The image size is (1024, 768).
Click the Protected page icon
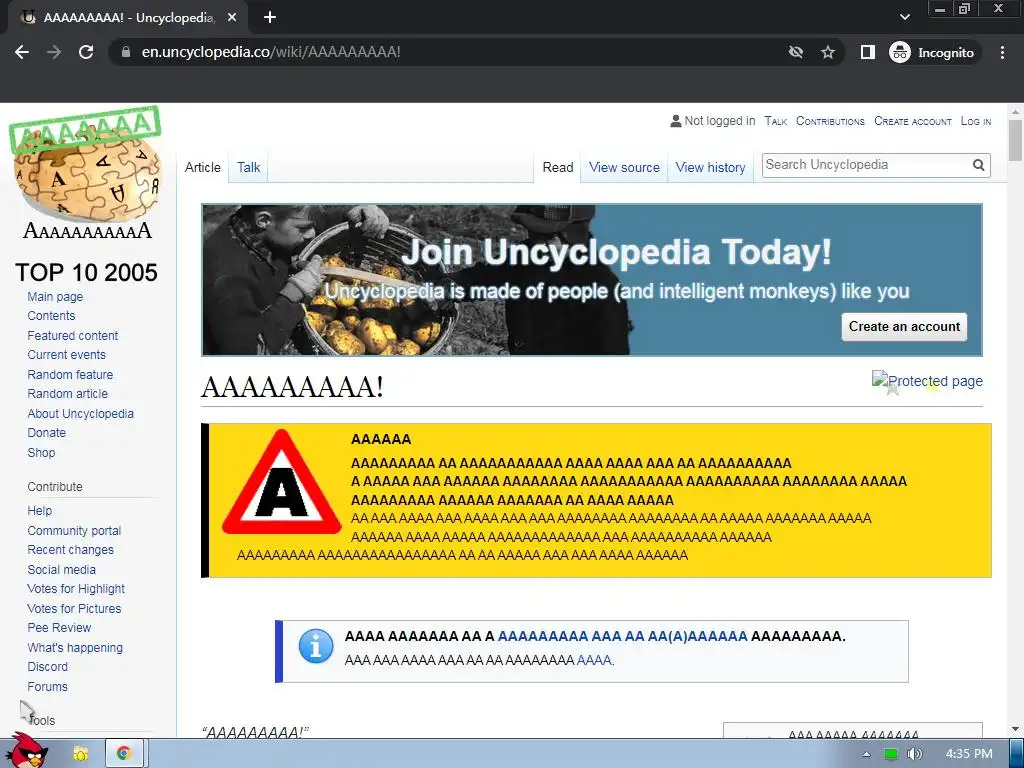tap(927, 382)
